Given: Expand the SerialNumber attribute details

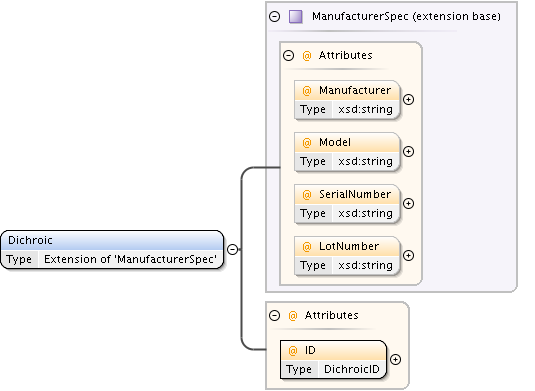Looking at the screenshot, I should click(408, 204).
